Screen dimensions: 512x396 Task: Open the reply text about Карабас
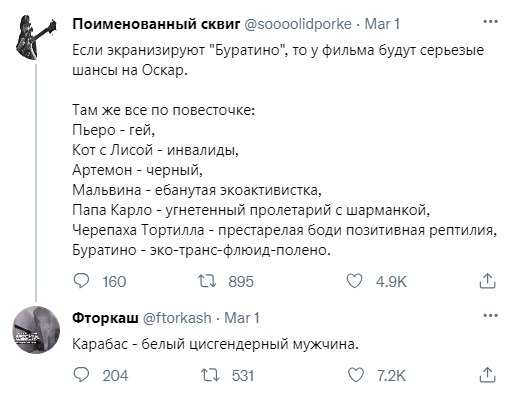point(215,344)
